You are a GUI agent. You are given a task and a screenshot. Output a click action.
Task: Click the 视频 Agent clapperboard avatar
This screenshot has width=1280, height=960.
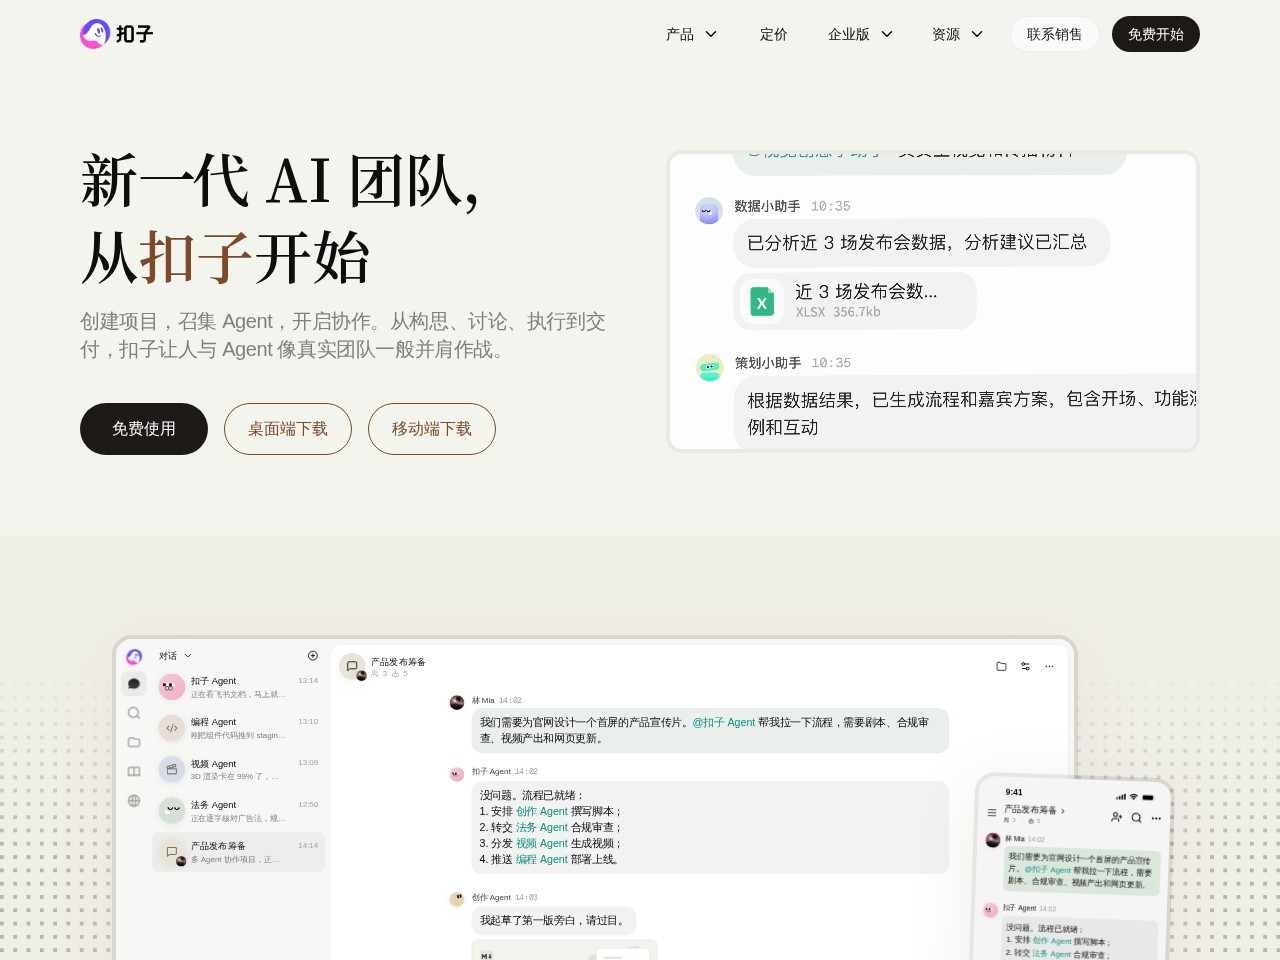click(x=172, y=770)
